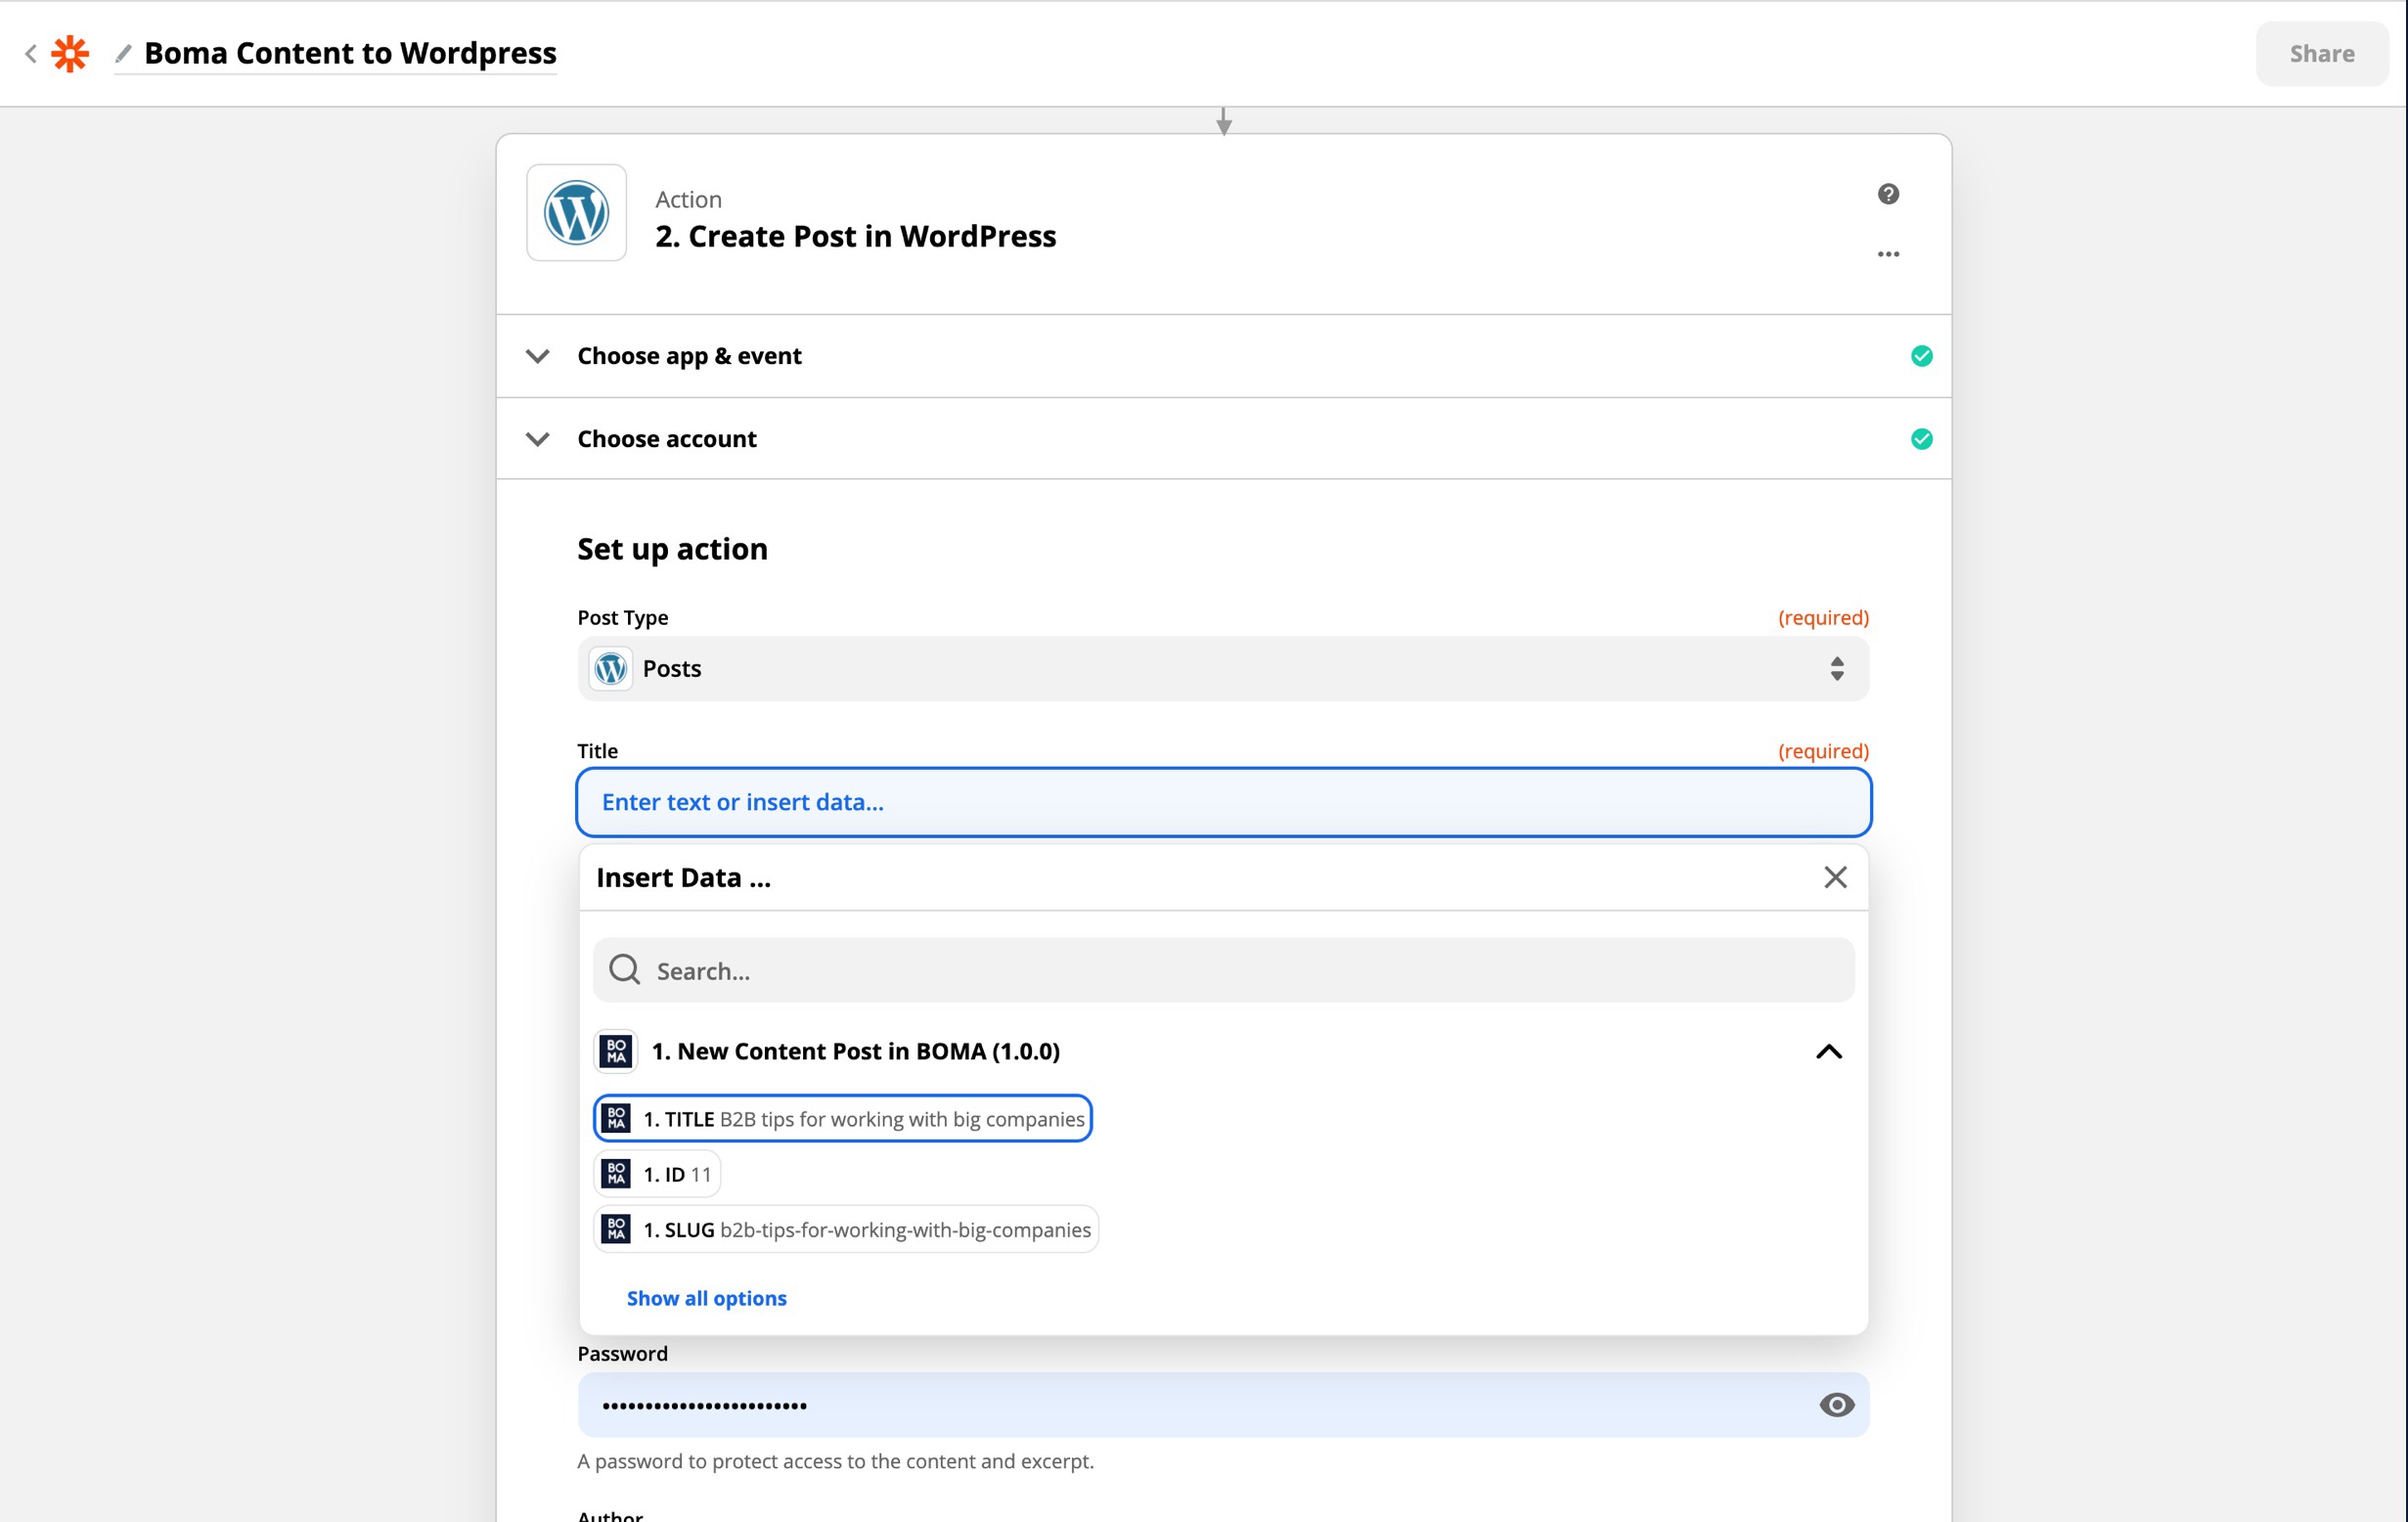
Task: Open the Post Type dropdown showing Posts
Action: click(x=1222, y=669)
